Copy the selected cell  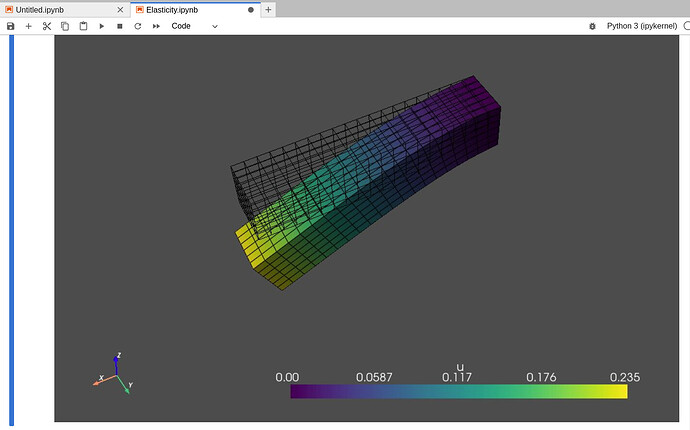point(65,26)
